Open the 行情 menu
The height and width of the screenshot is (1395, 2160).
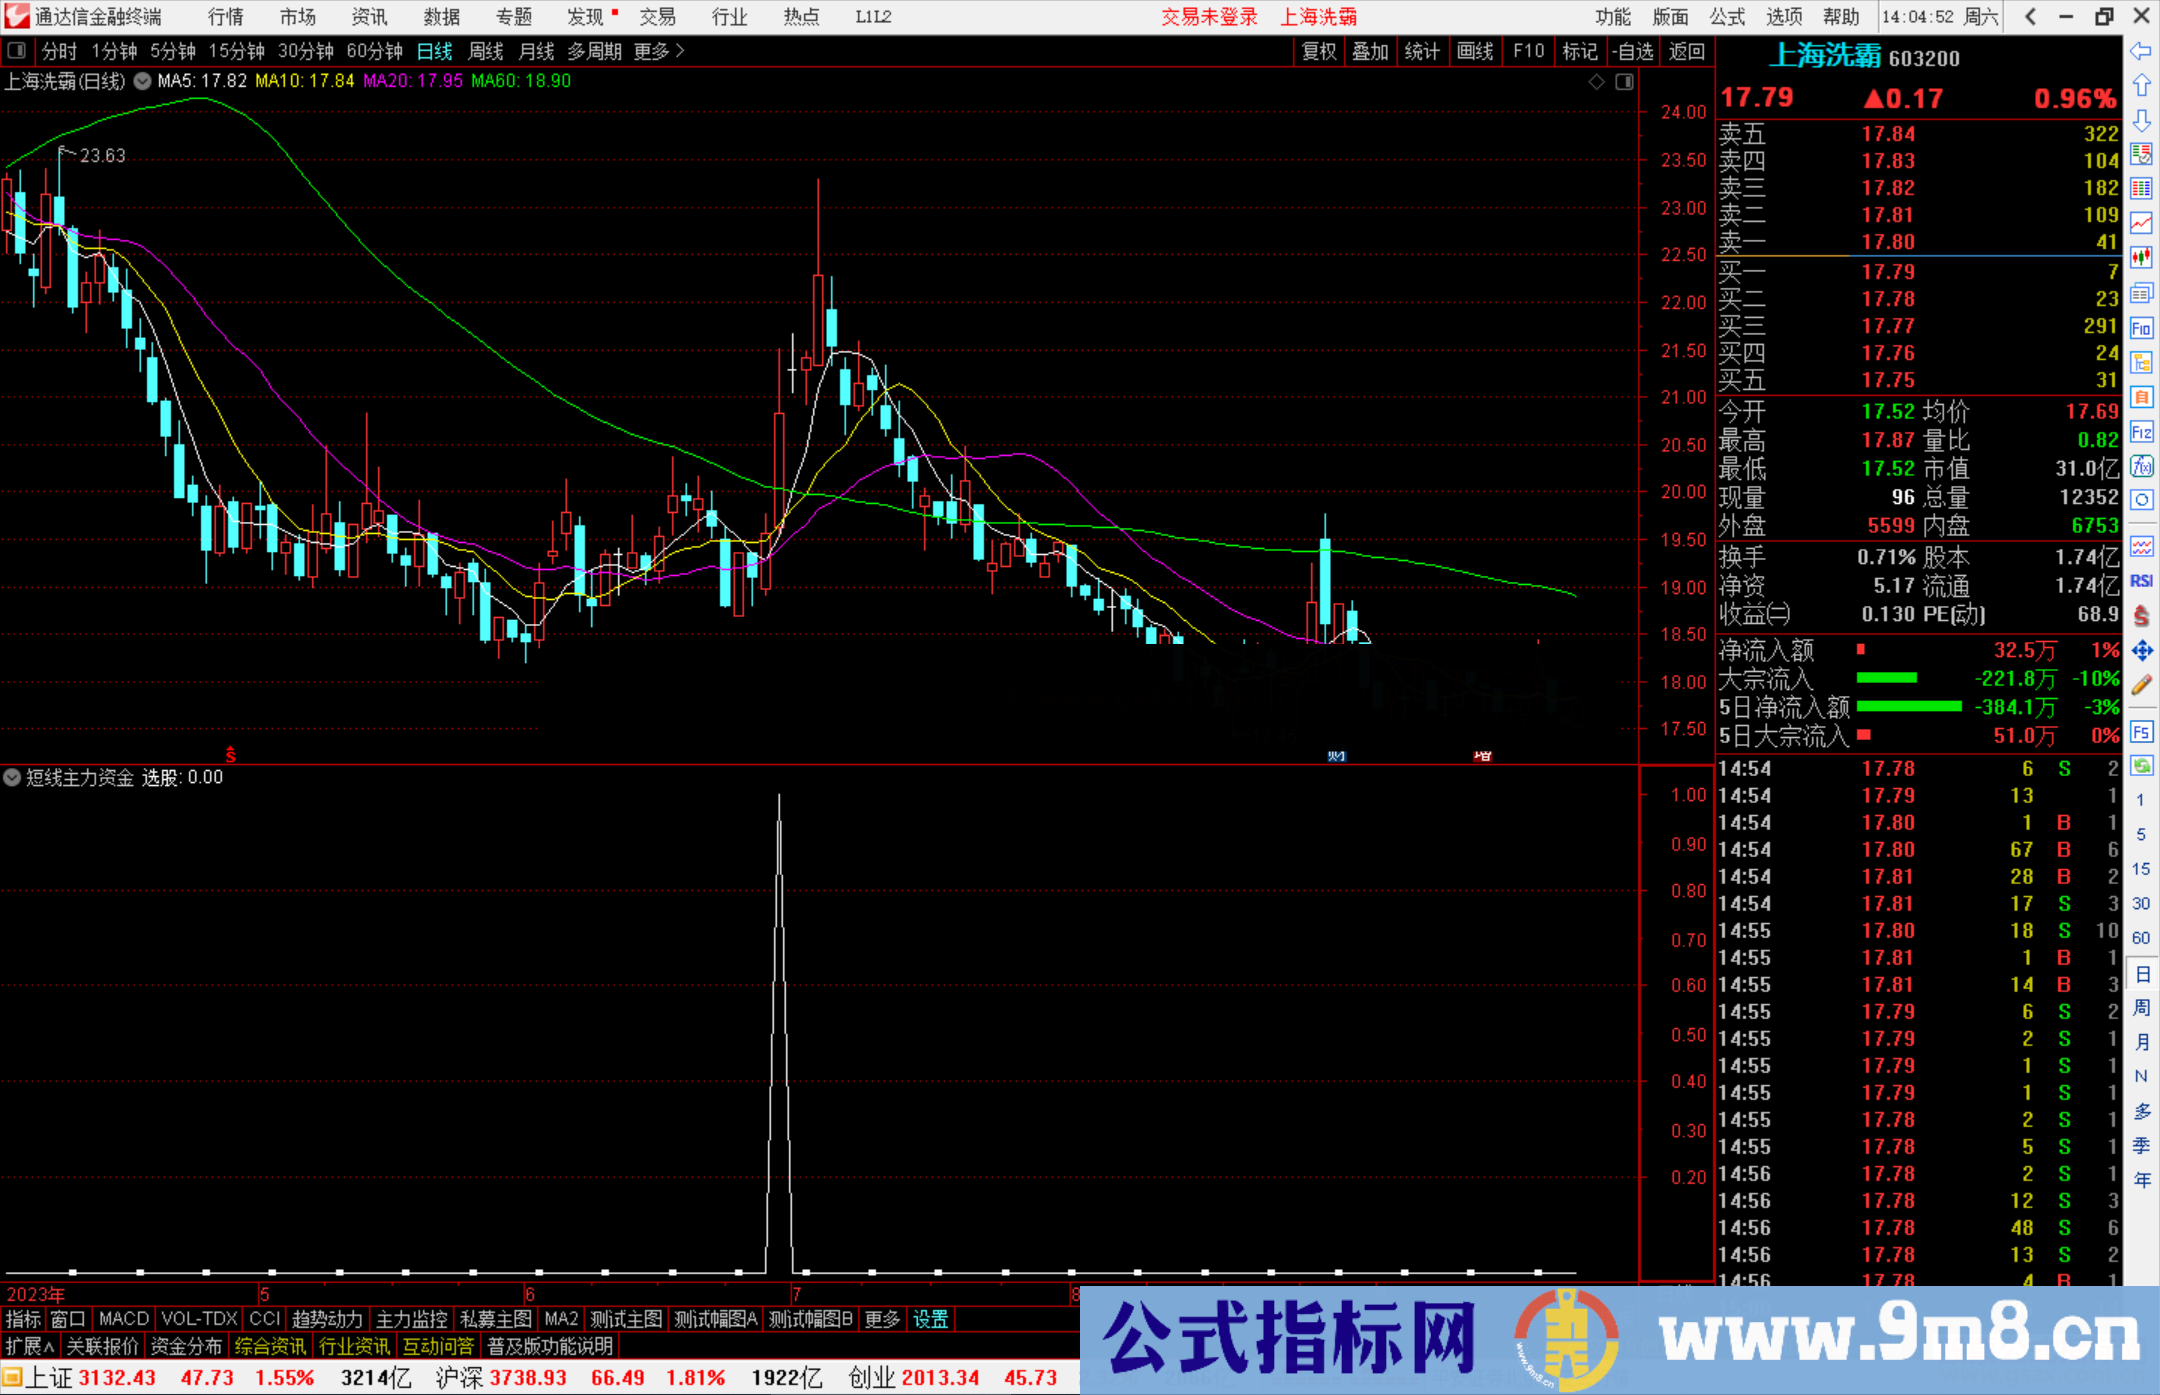tap(226, 16)
